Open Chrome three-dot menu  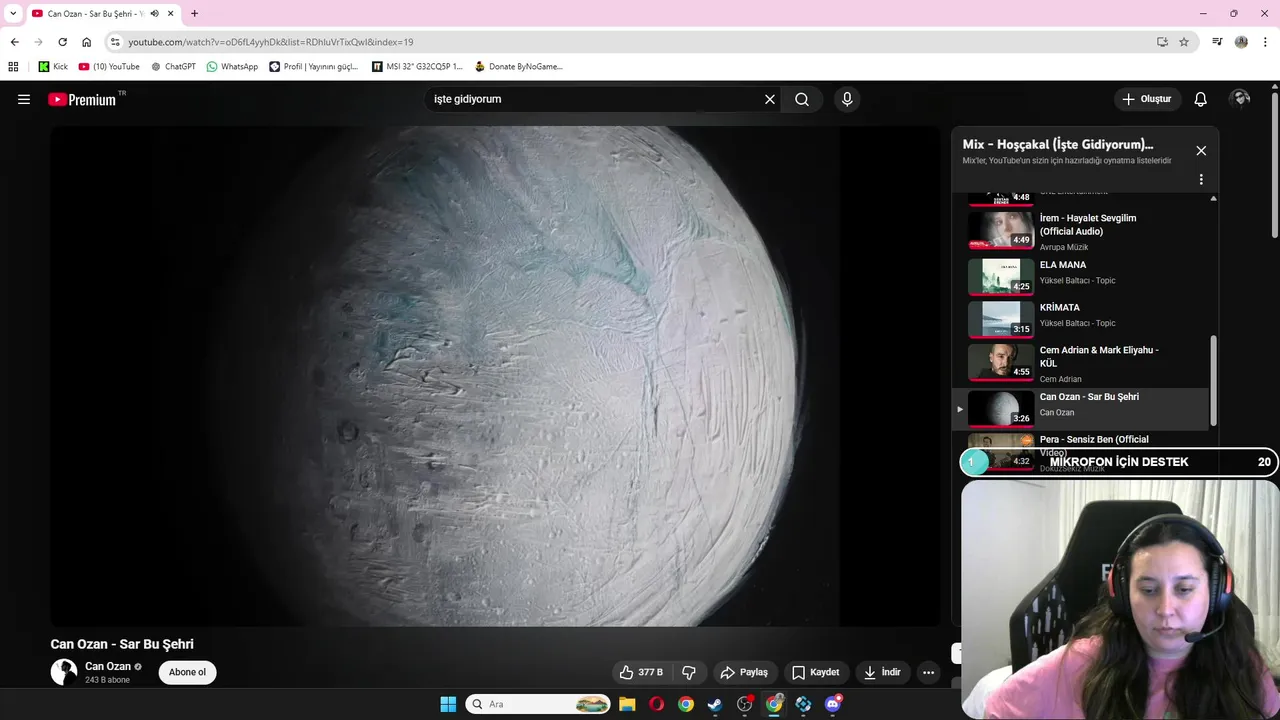pyautogui.click(x=1264, y=42)
